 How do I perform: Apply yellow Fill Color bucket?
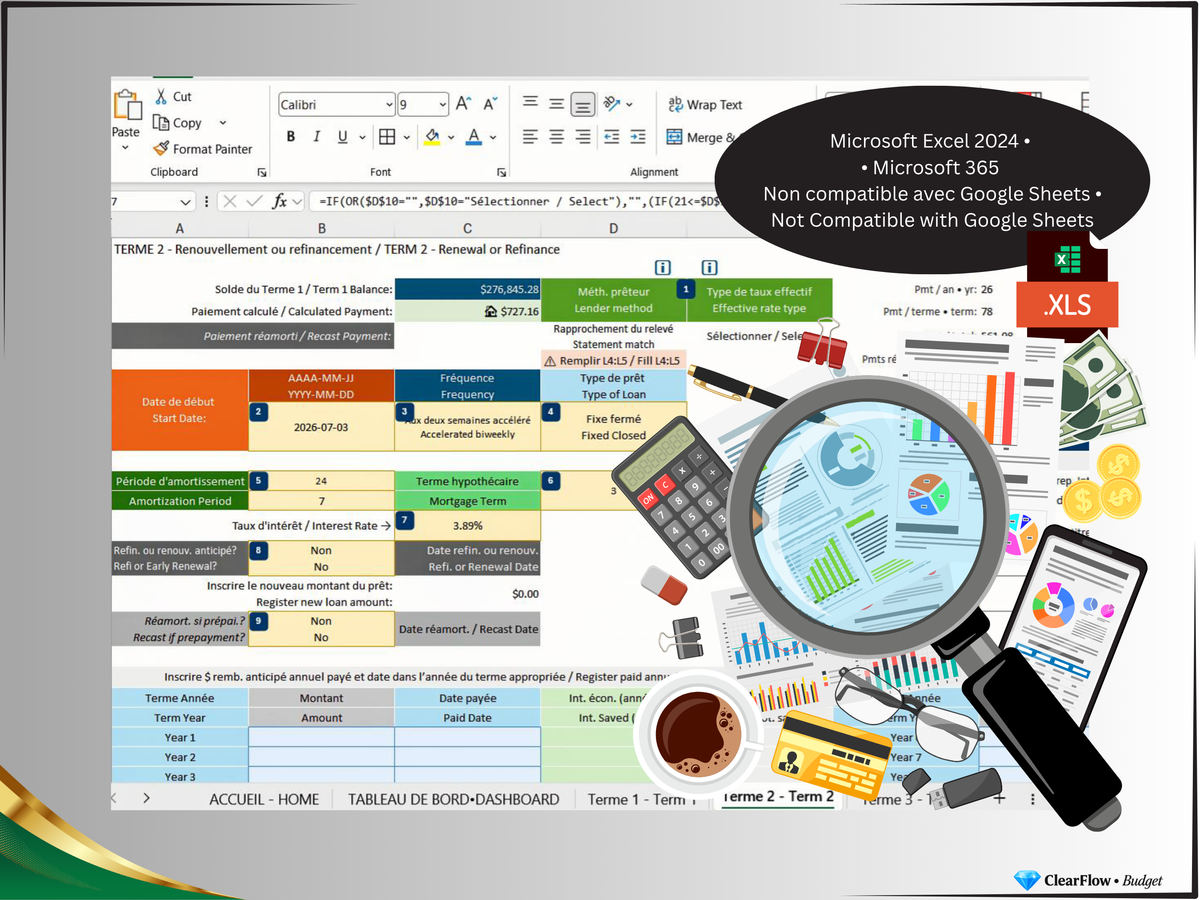(x=433, y=137)
